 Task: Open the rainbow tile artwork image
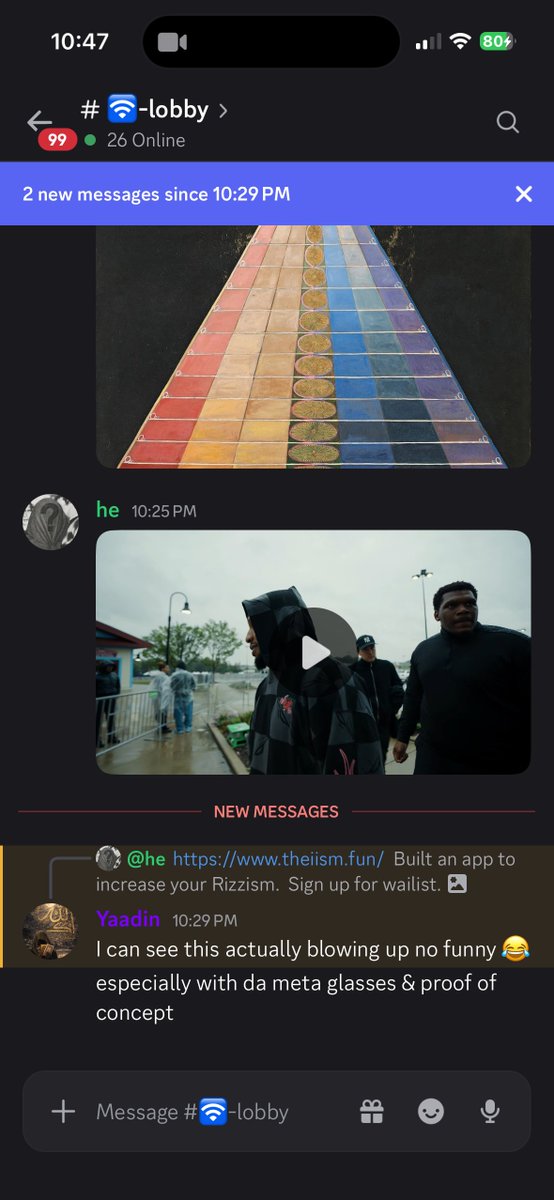pos(314,346)
